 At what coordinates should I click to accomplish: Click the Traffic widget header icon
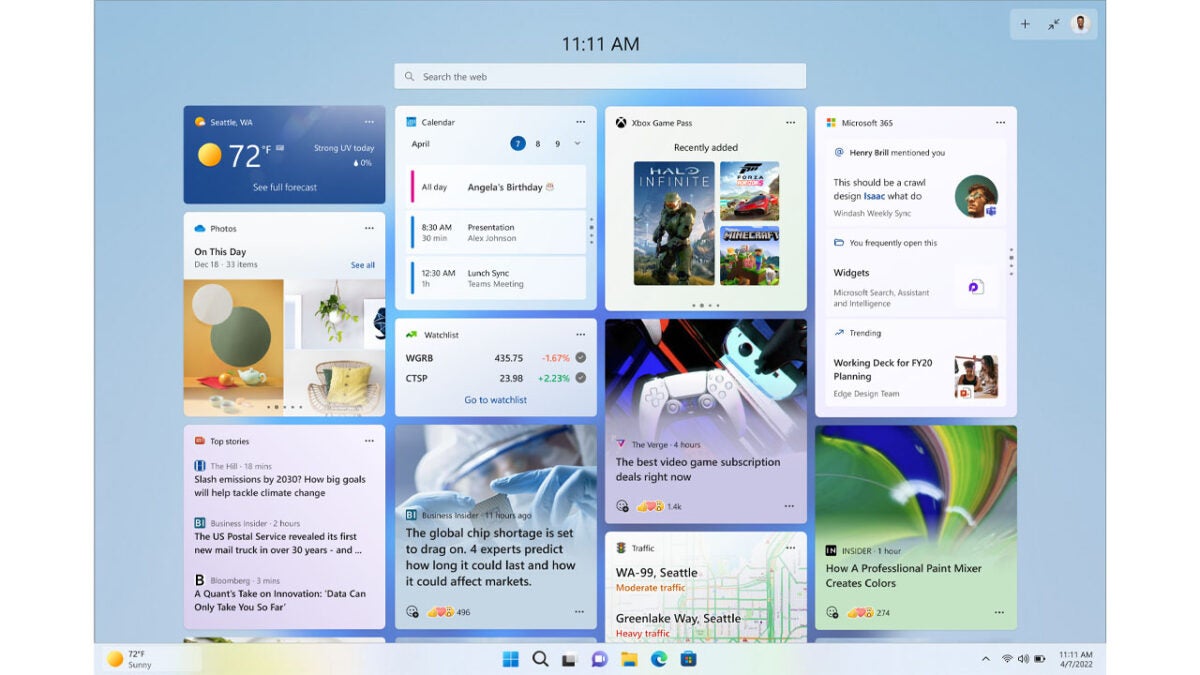click(x=621, y=547)
